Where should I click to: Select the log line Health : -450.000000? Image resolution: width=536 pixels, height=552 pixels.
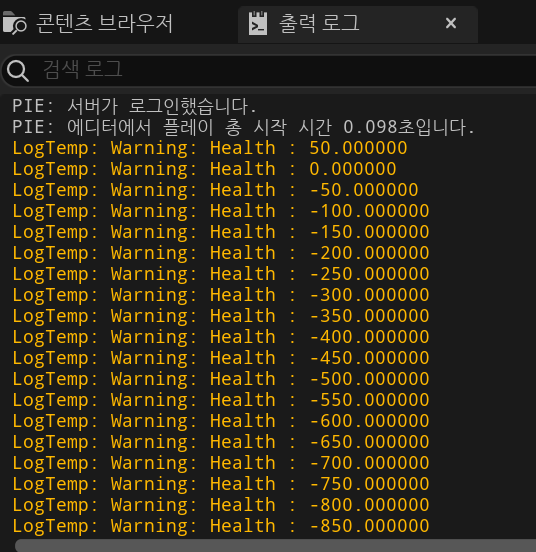click(221, 358)
